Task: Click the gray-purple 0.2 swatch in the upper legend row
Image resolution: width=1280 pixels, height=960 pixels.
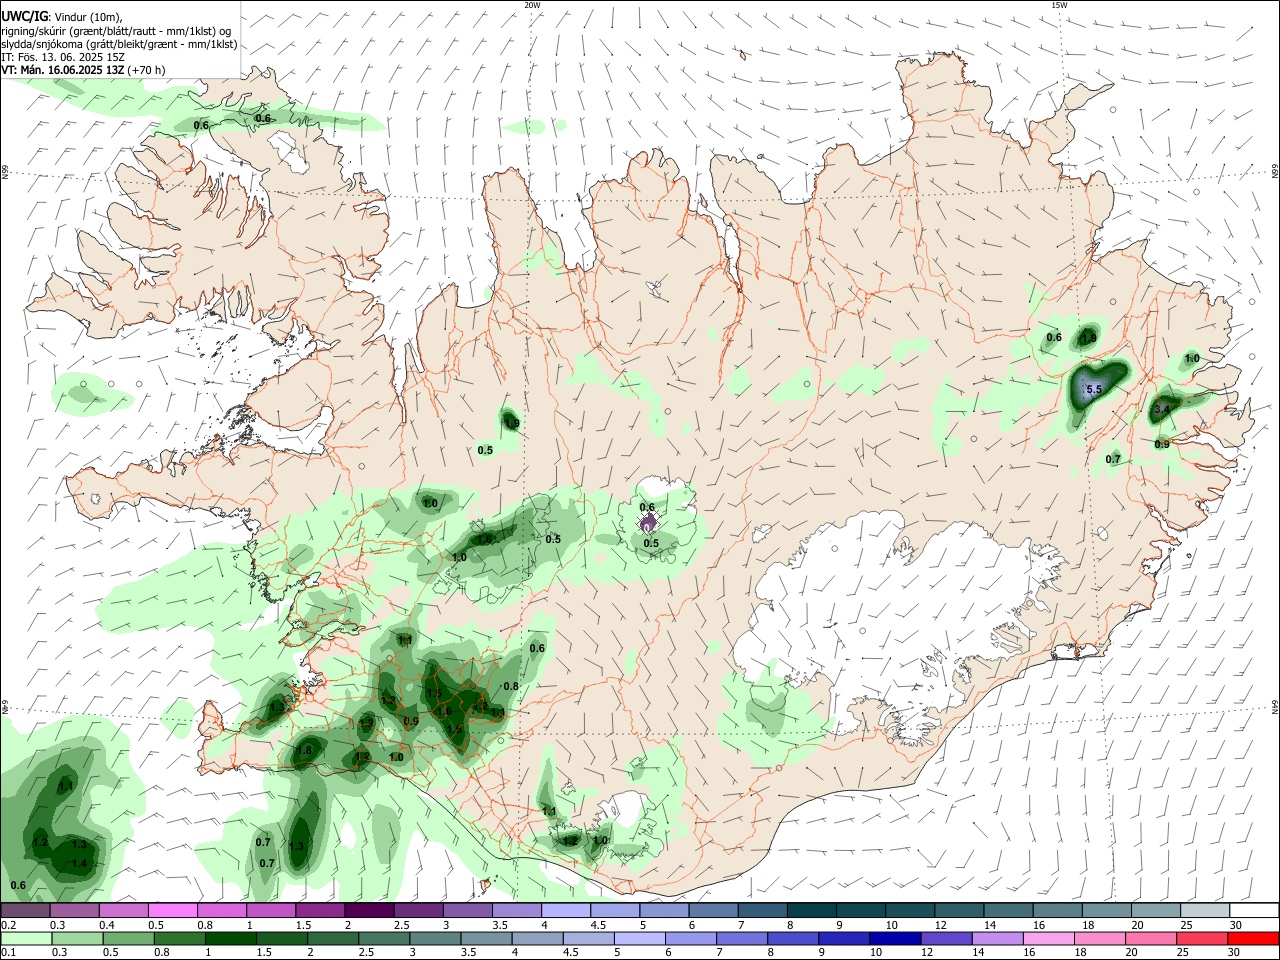Action: 25,911
